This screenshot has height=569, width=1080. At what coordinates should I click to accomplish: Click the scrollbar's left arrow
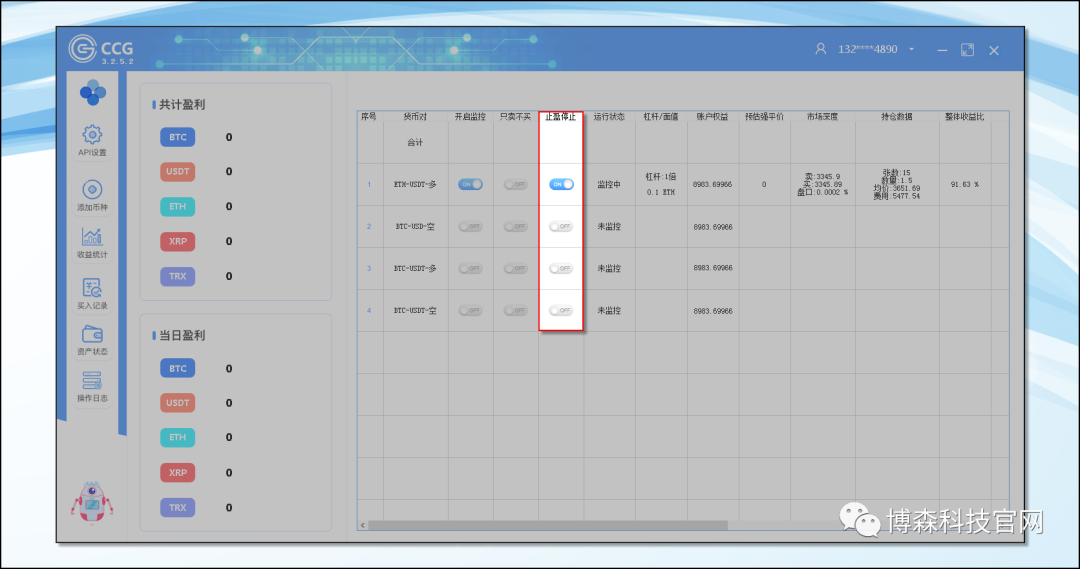pyautogui.click(x=362, y=526)
